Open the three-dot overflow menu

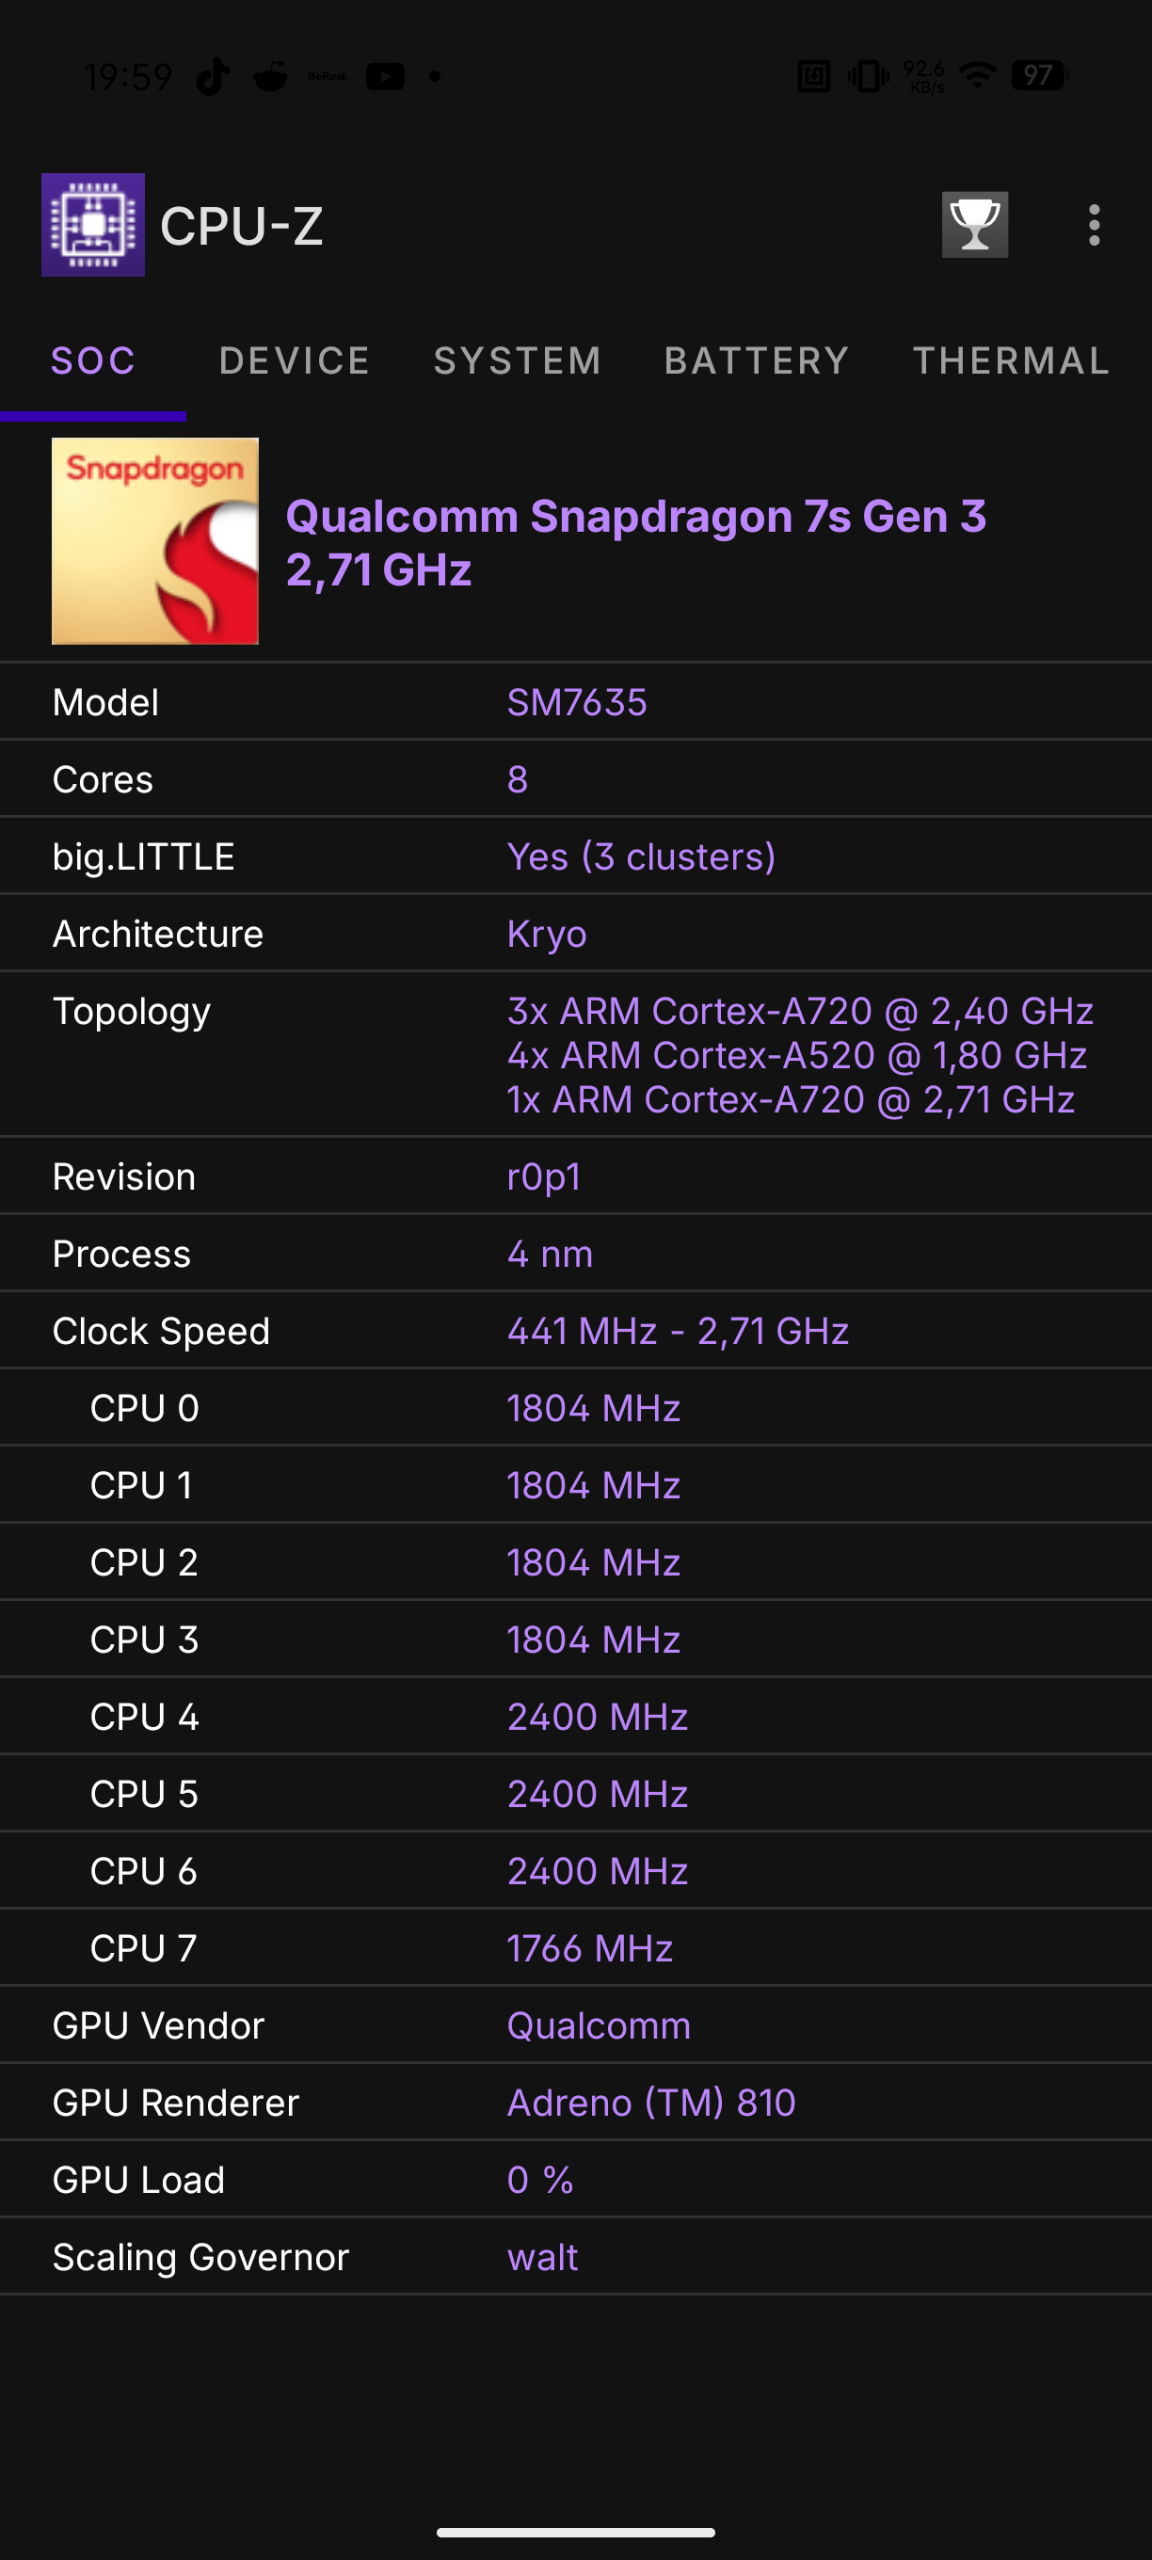[x=1092, y=227]
